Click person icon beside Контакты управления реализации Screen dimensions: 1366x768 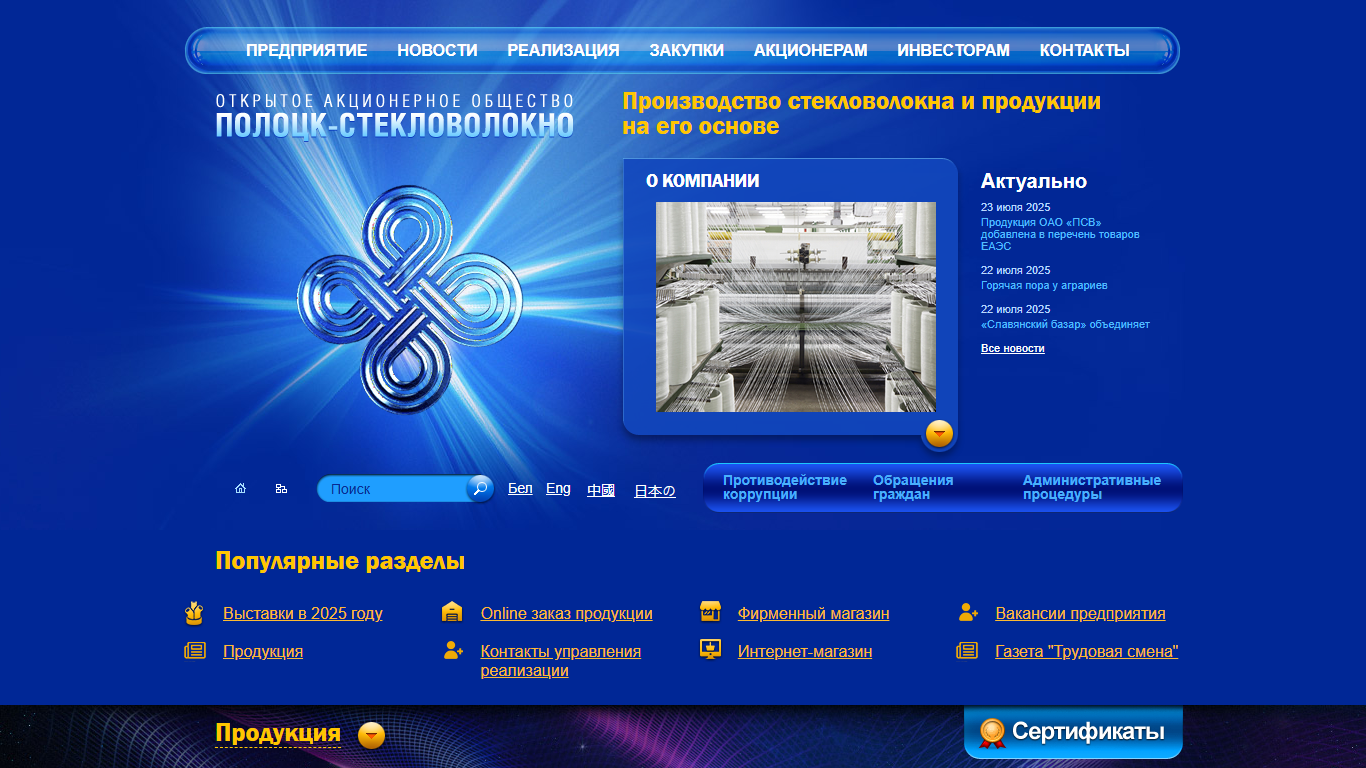pos(453,651)
